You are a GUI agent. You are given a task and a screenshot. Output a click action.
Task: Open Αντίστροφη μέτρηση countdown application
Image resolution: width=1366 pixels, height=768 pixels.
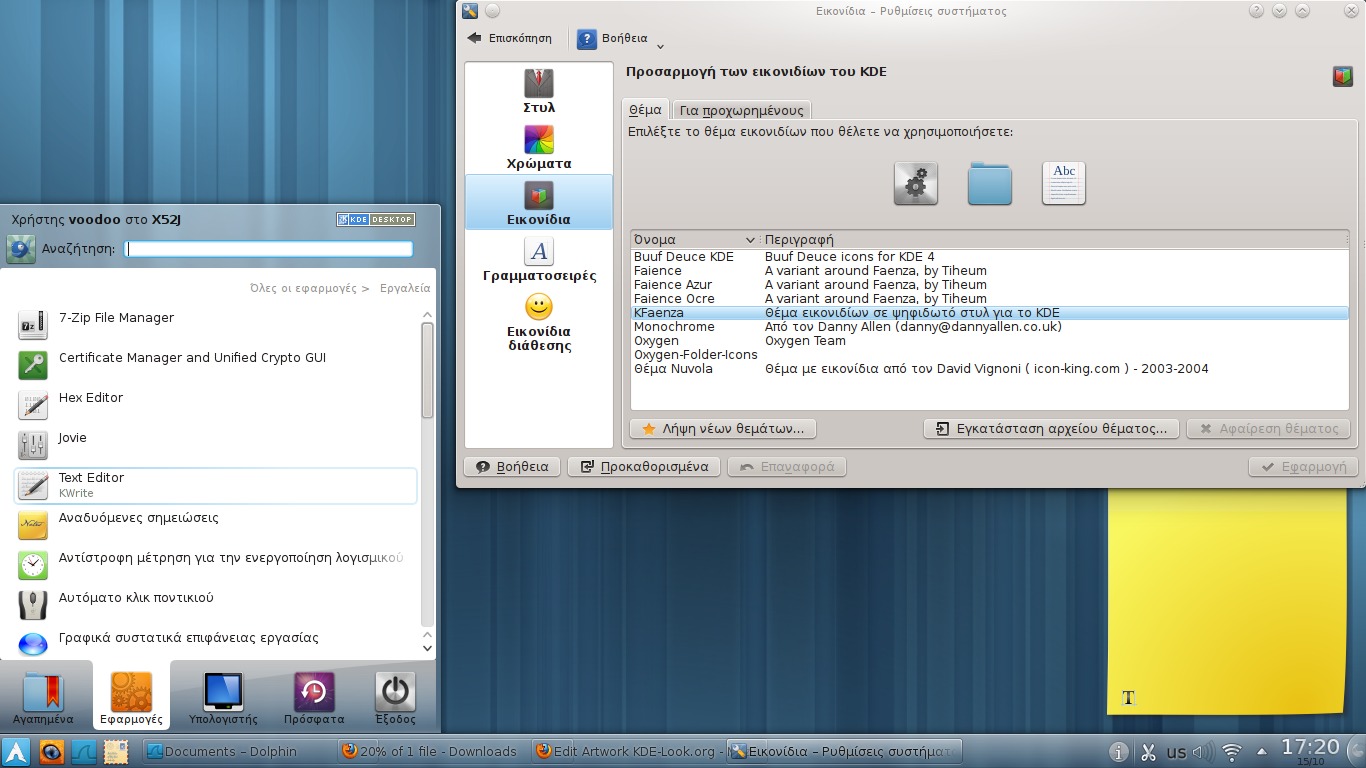coord(216,565)
